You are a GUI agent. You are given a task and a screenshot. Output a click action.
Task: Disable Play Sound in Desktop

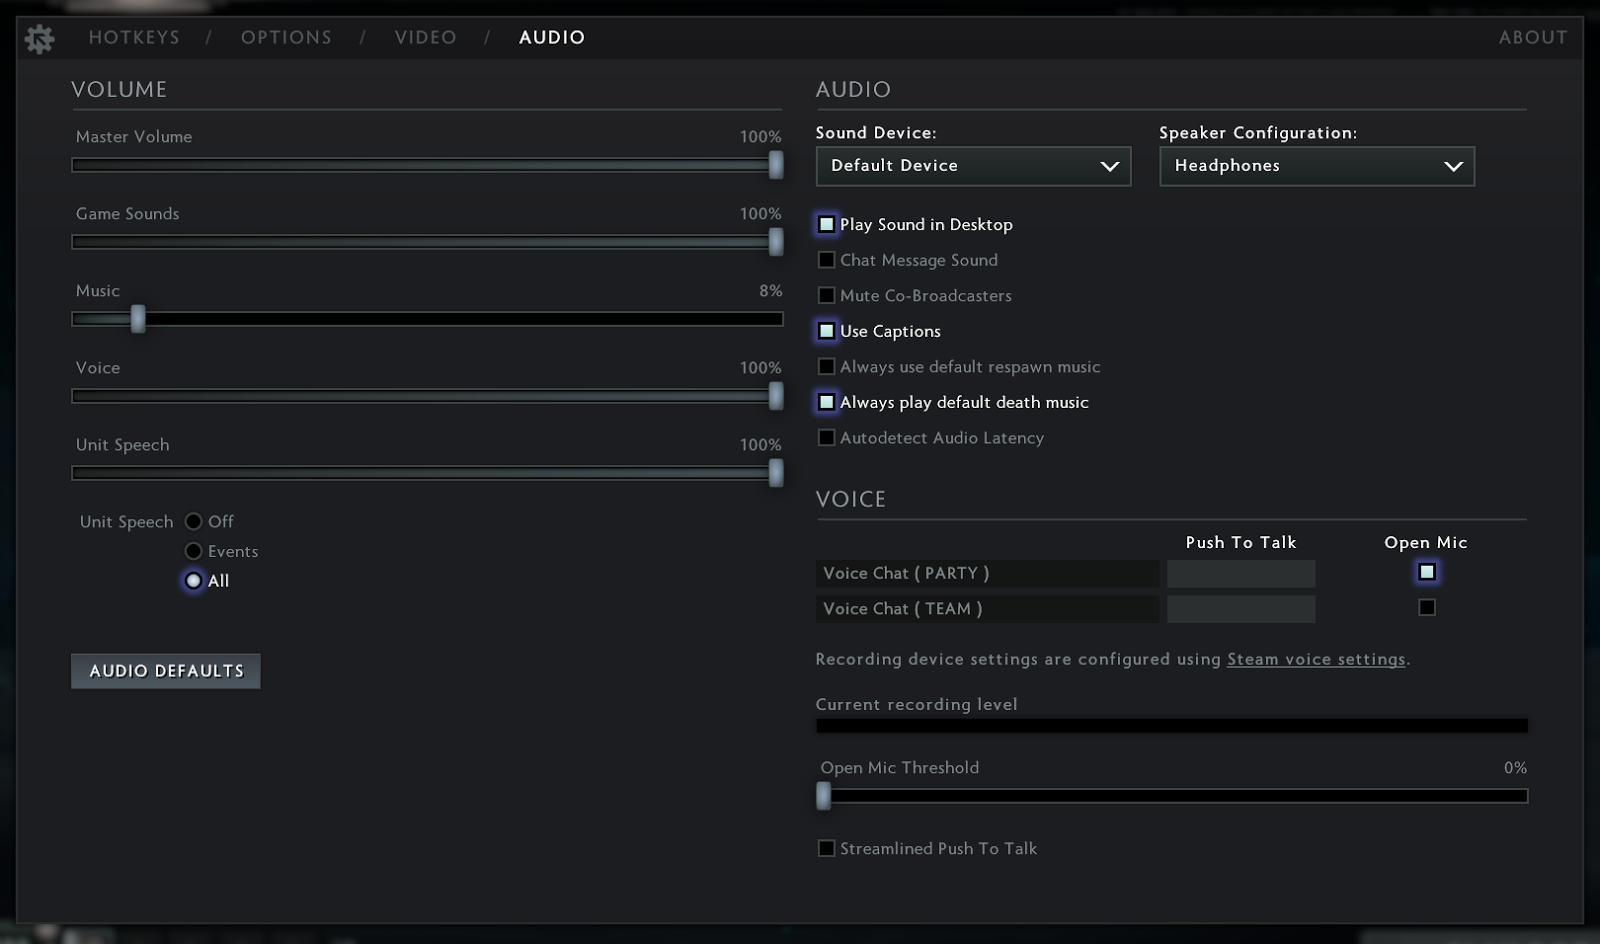[x=827, y=225]
